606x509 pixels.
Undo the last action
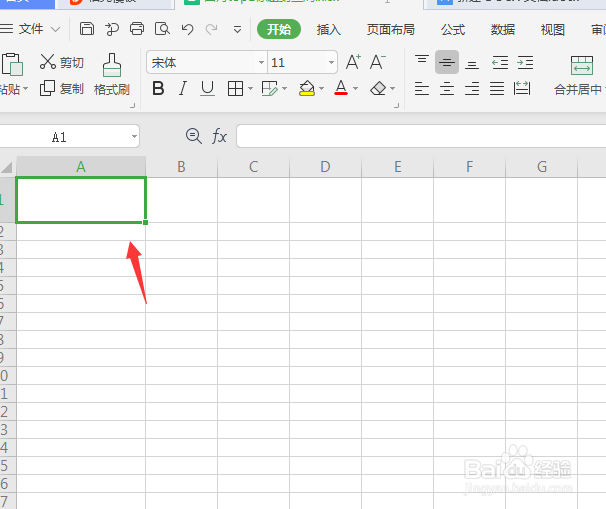click(187, 29)
